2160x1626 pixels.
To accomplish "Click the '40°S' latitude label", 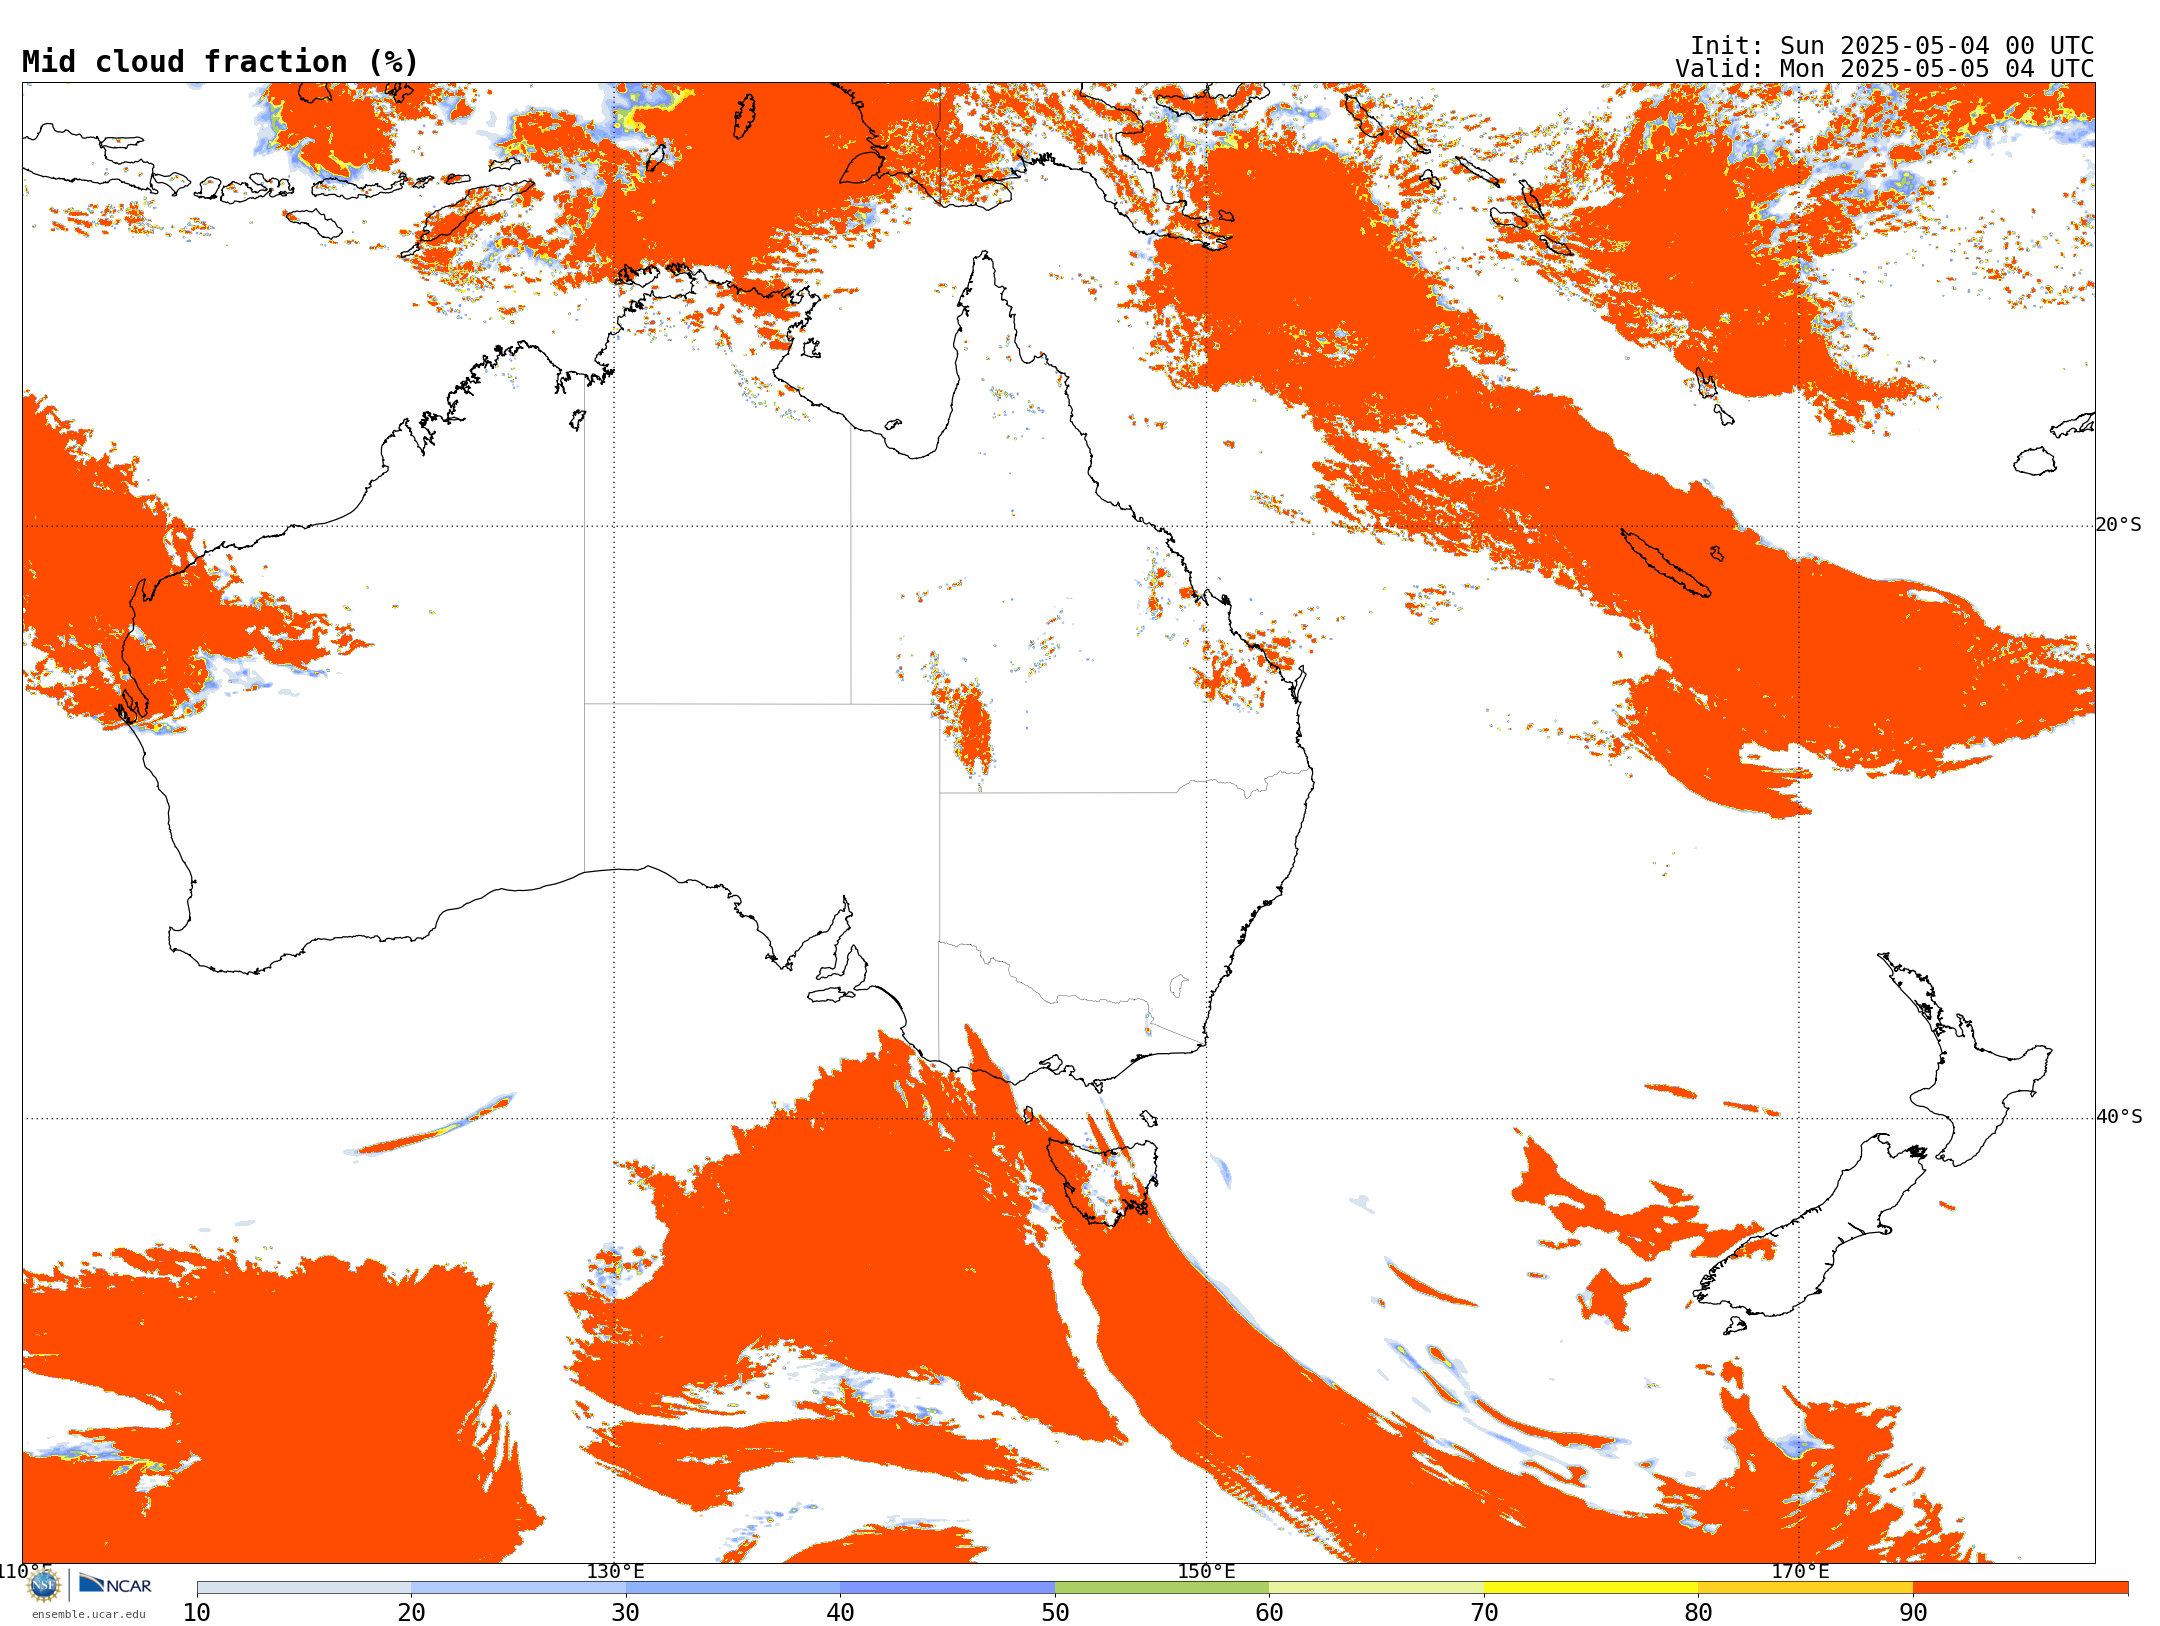I will pyautogui.click(x=2119, y=1117).
